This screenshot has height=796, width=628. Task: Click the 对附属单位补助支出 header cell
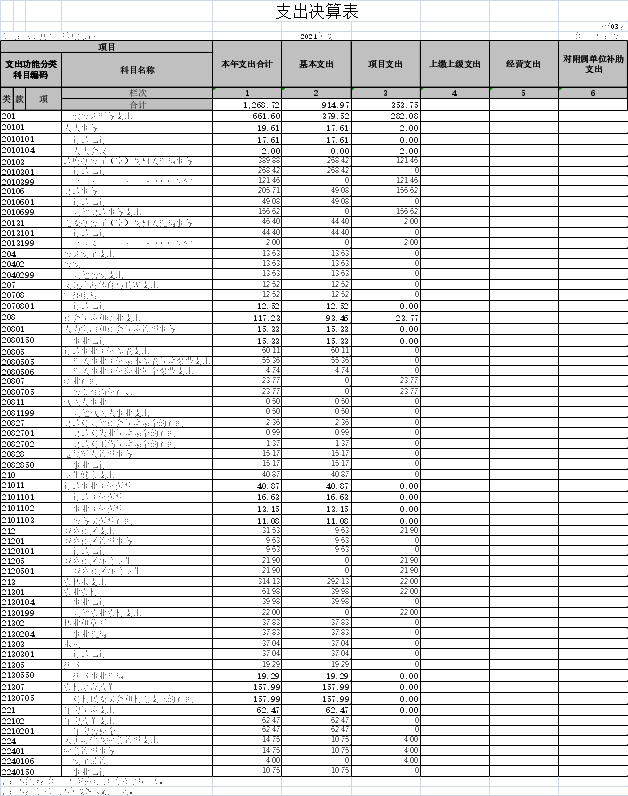coord(593,64)
